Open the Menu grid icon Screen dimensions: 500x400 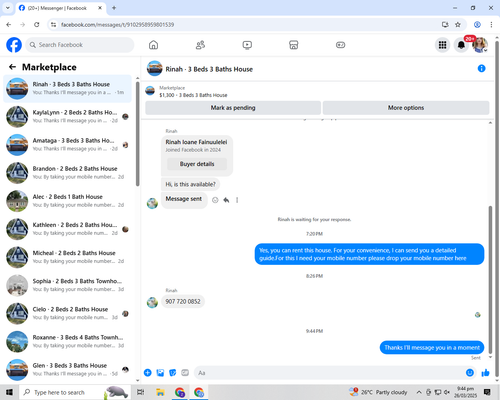click(x=442, y=45)
